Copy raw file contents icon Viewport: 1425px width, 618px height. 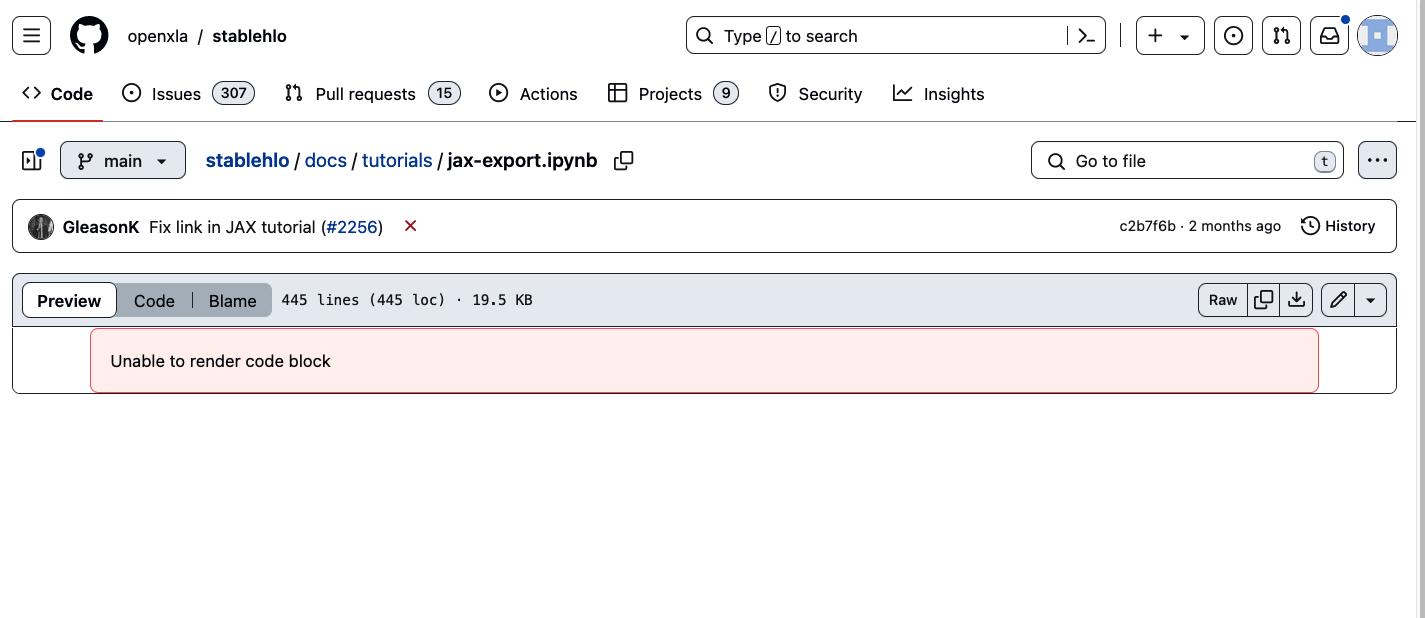click(x=1264, y=300)
